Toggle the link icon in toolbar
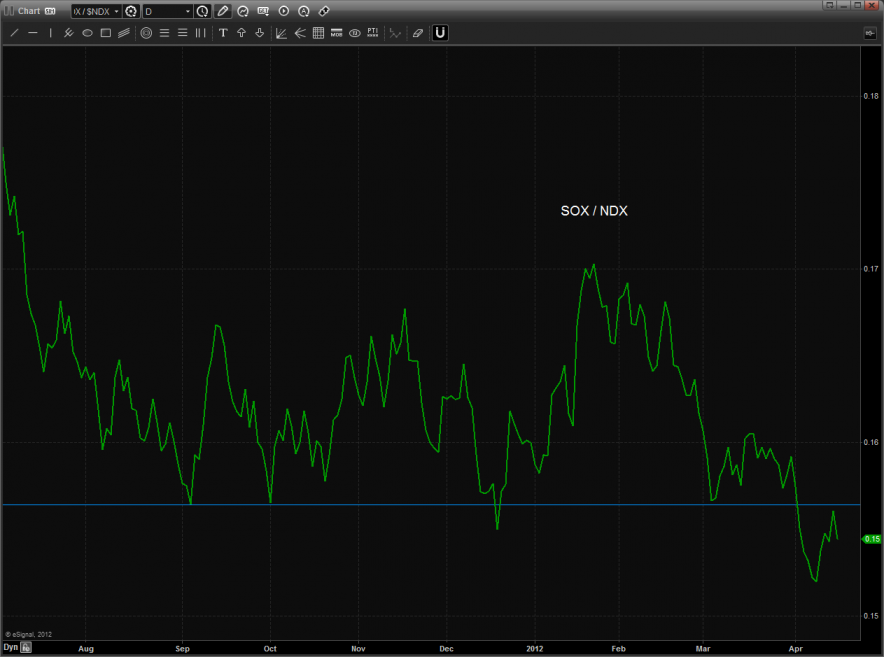 pos(323,11)
